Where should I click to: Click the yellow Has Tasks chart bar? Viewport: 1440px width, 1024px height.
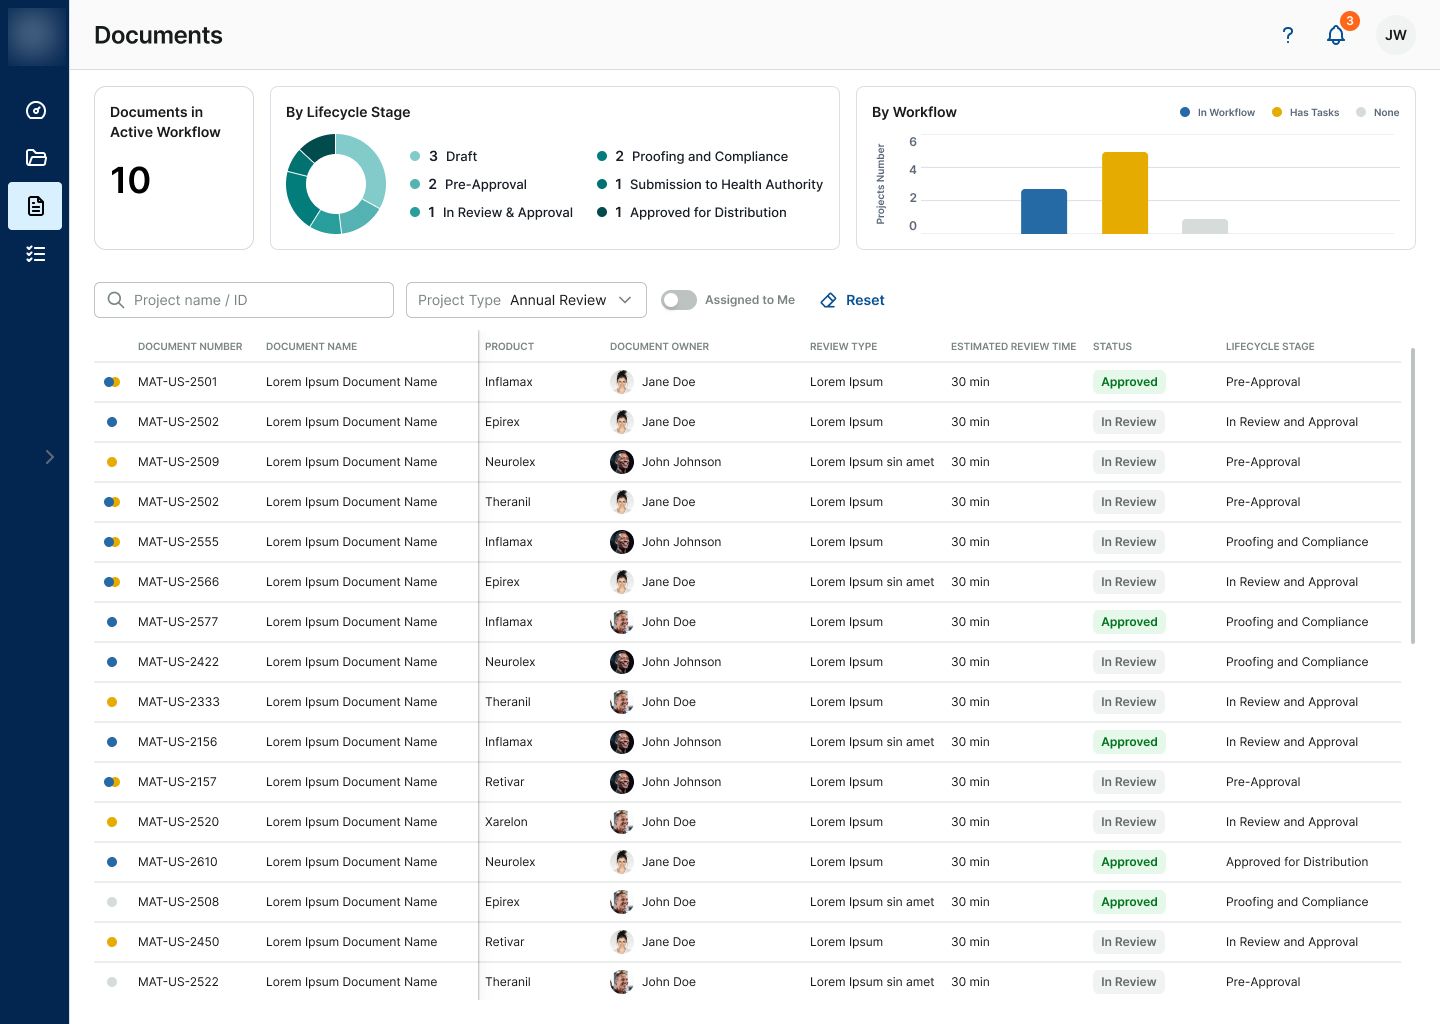tap(1125, 193)
